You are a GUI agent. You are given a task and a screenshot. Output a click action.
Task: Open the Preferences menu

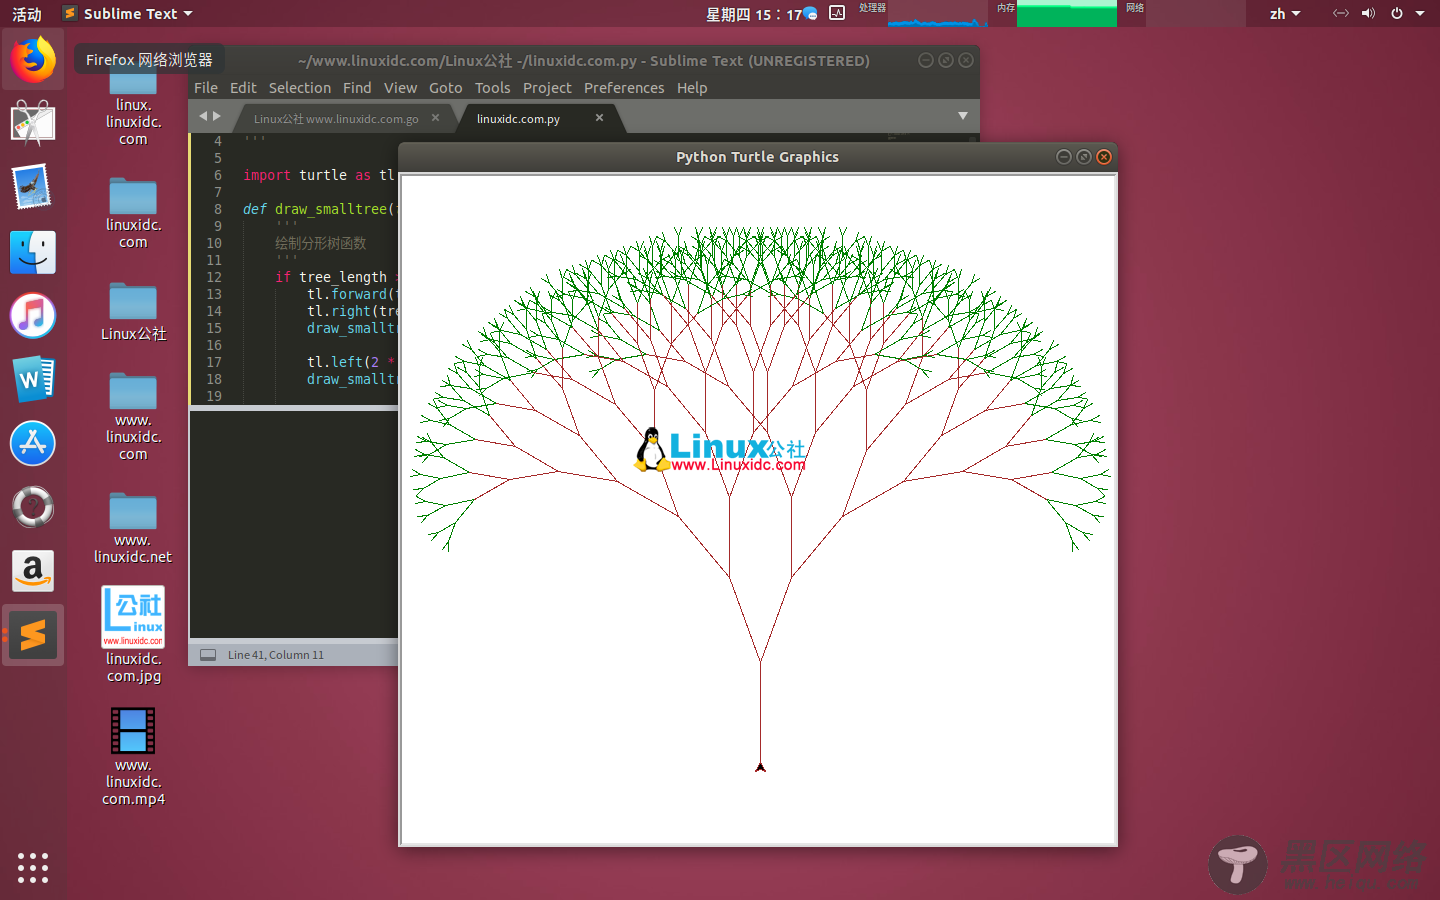coord(624,88)
